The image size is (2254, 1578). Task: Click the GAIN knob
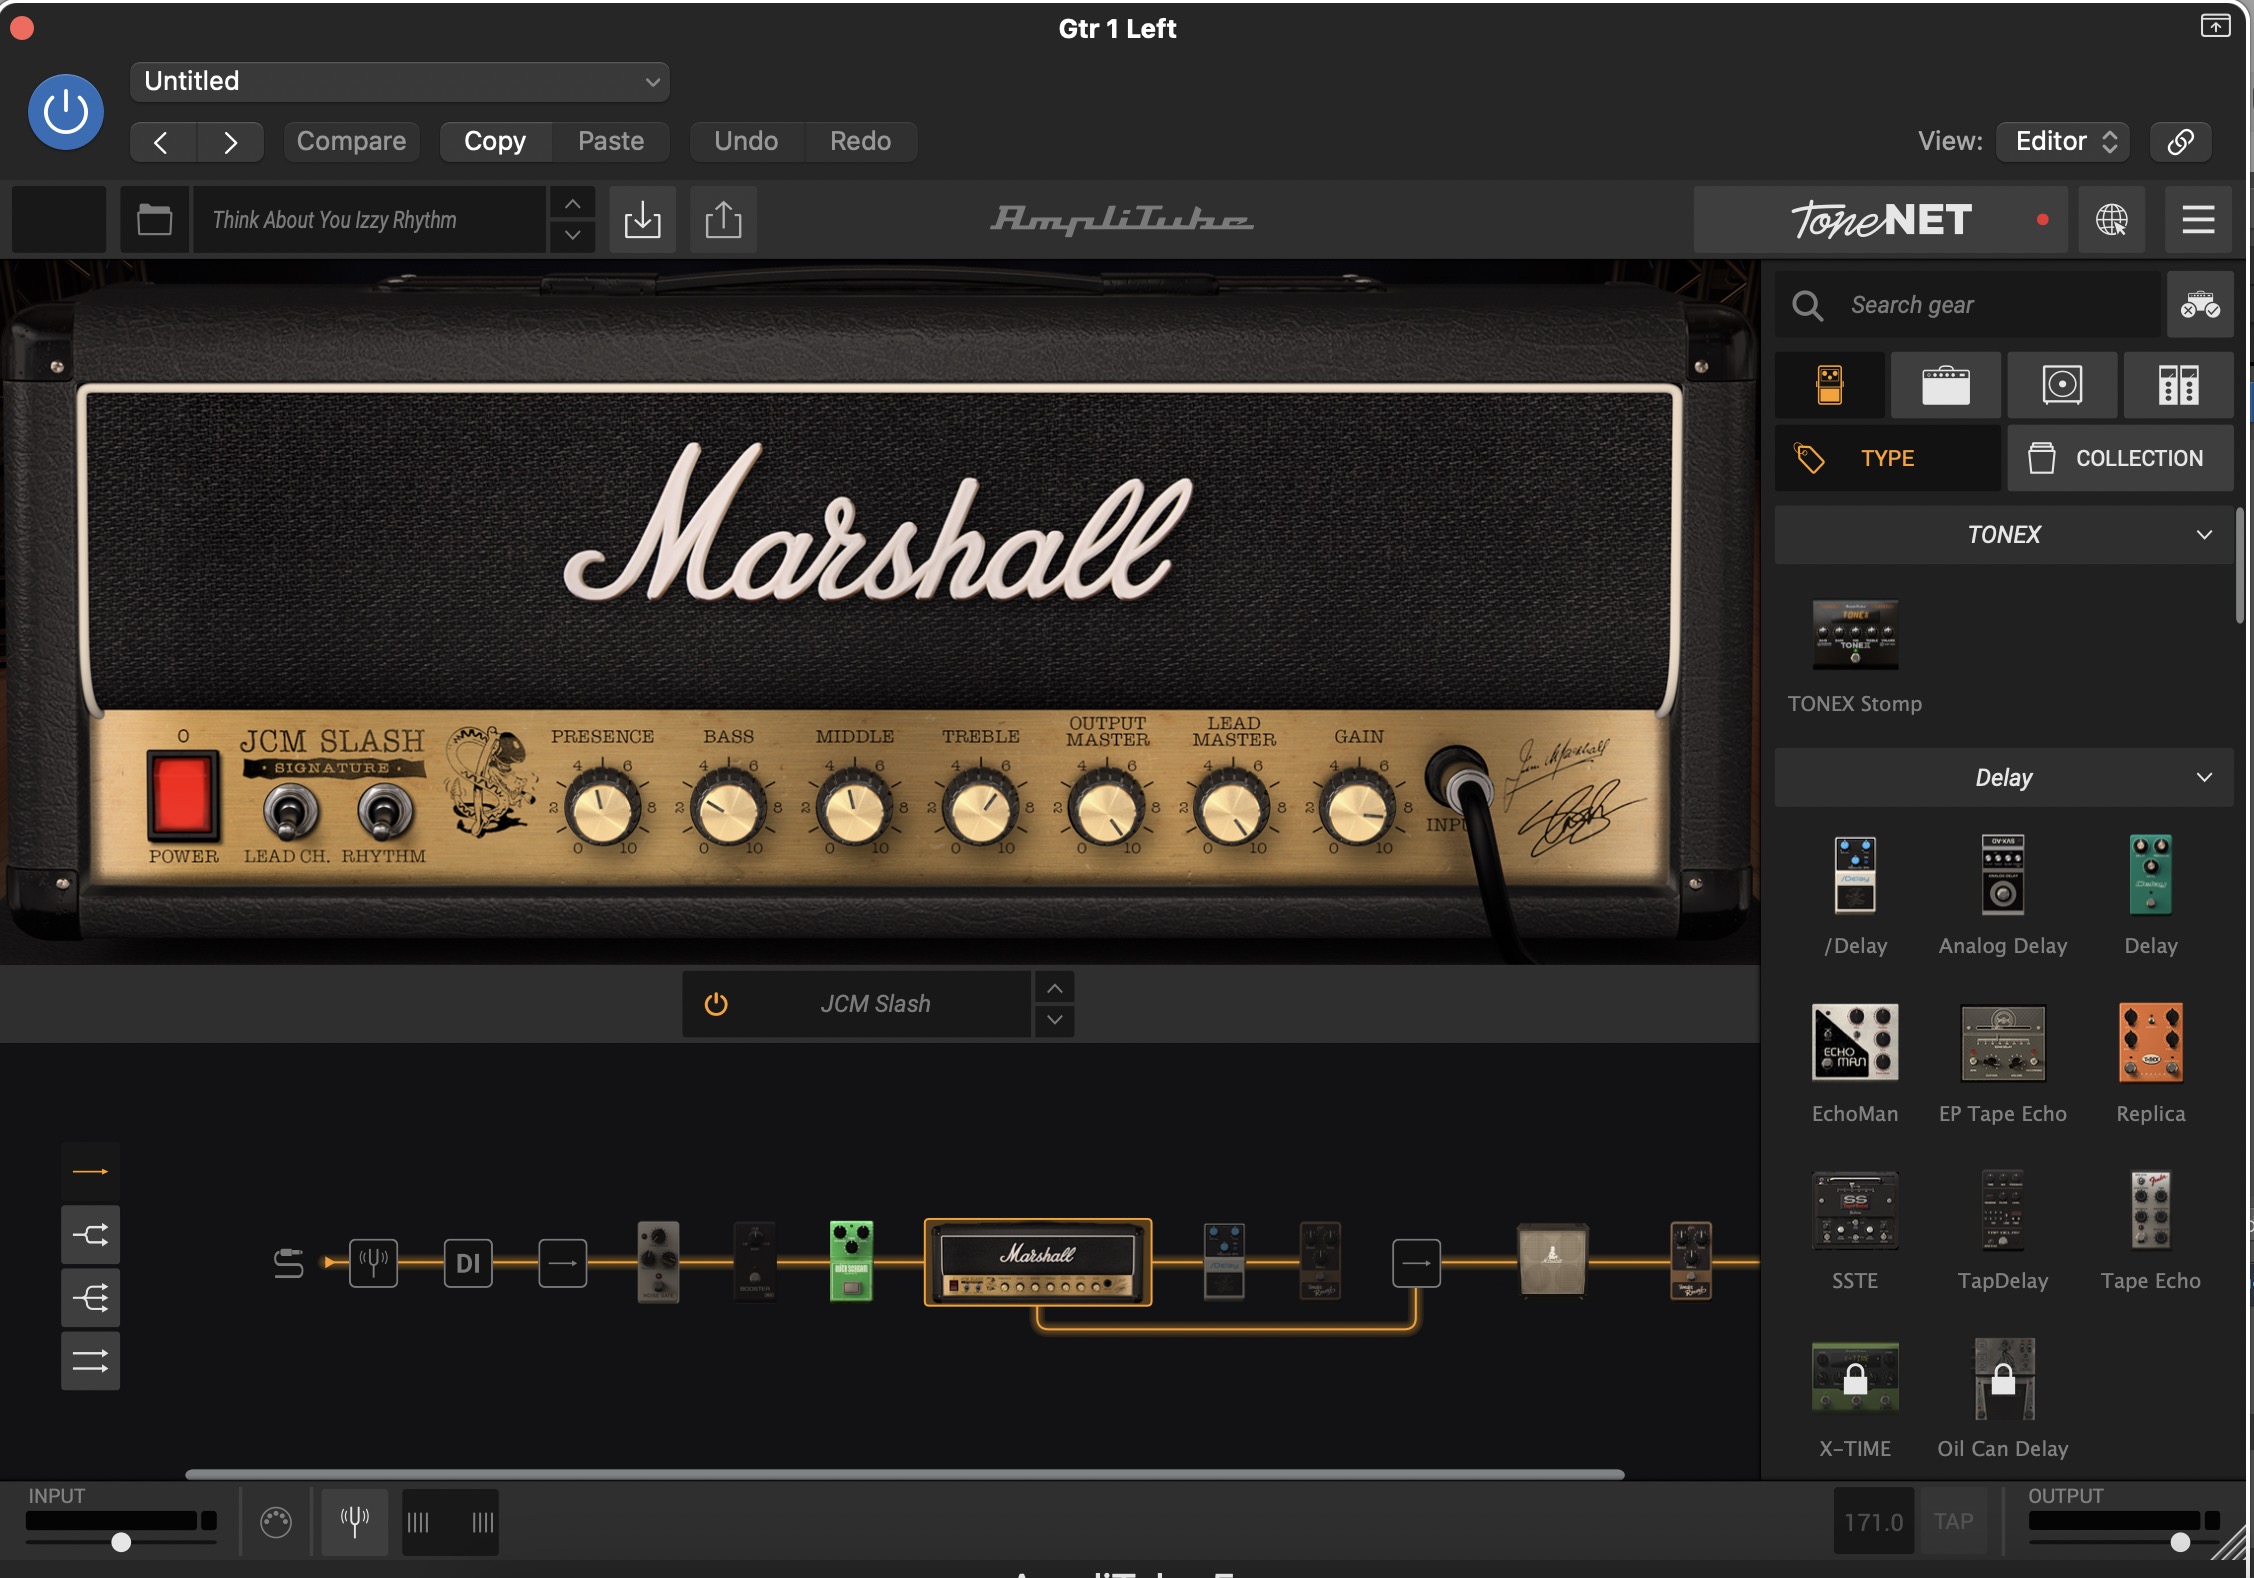(1359, 808)
